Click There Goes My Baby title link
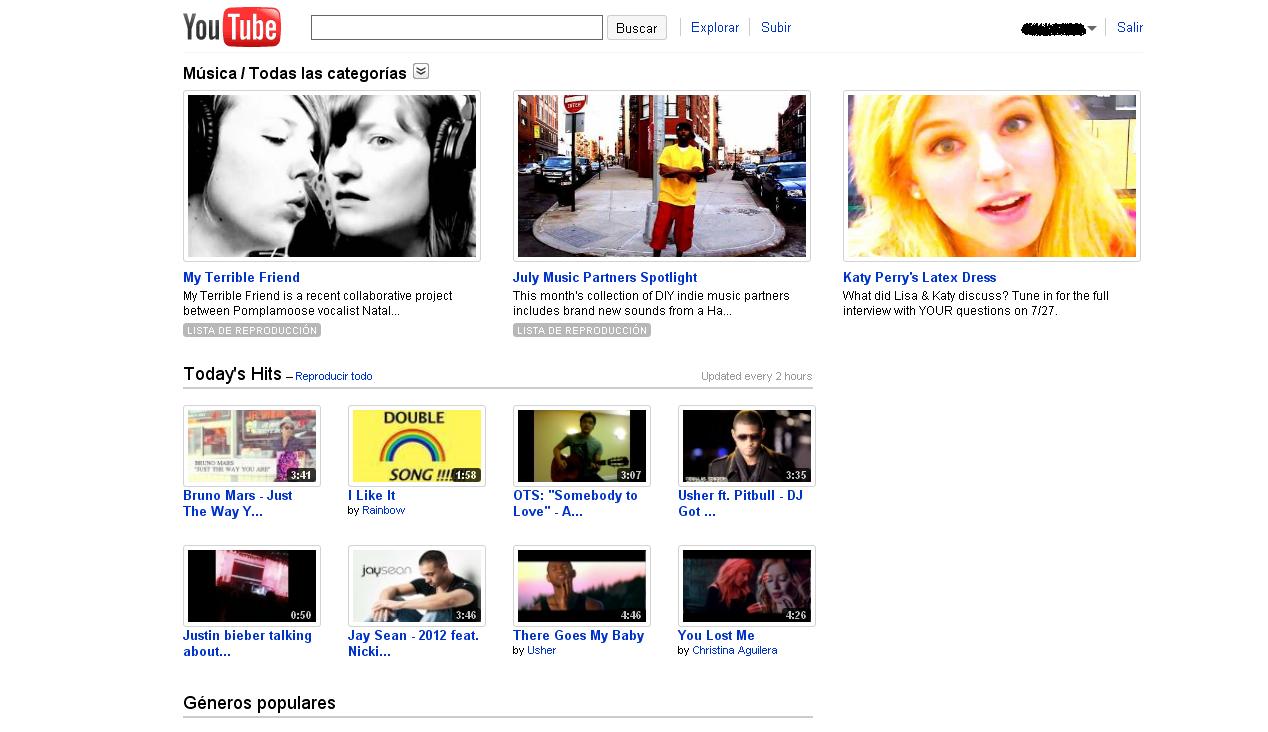 [x=578, y=636]
